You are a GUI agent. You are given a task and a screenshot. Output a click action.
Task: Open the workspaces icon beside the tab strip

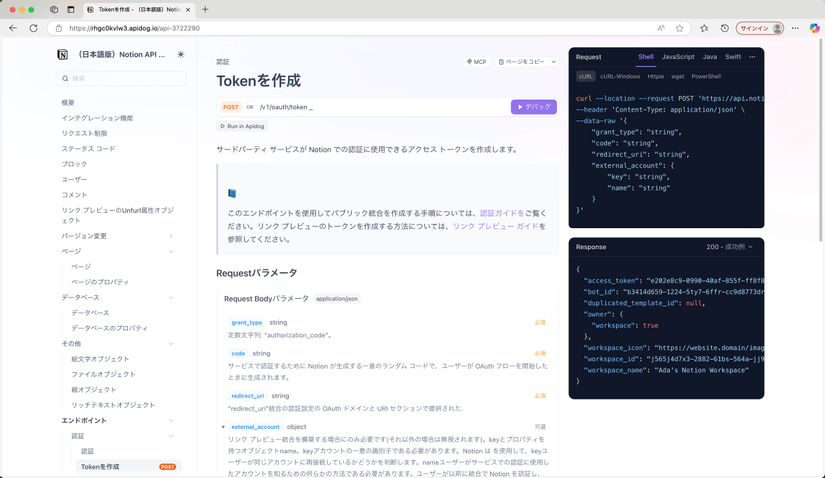point(54,9)
